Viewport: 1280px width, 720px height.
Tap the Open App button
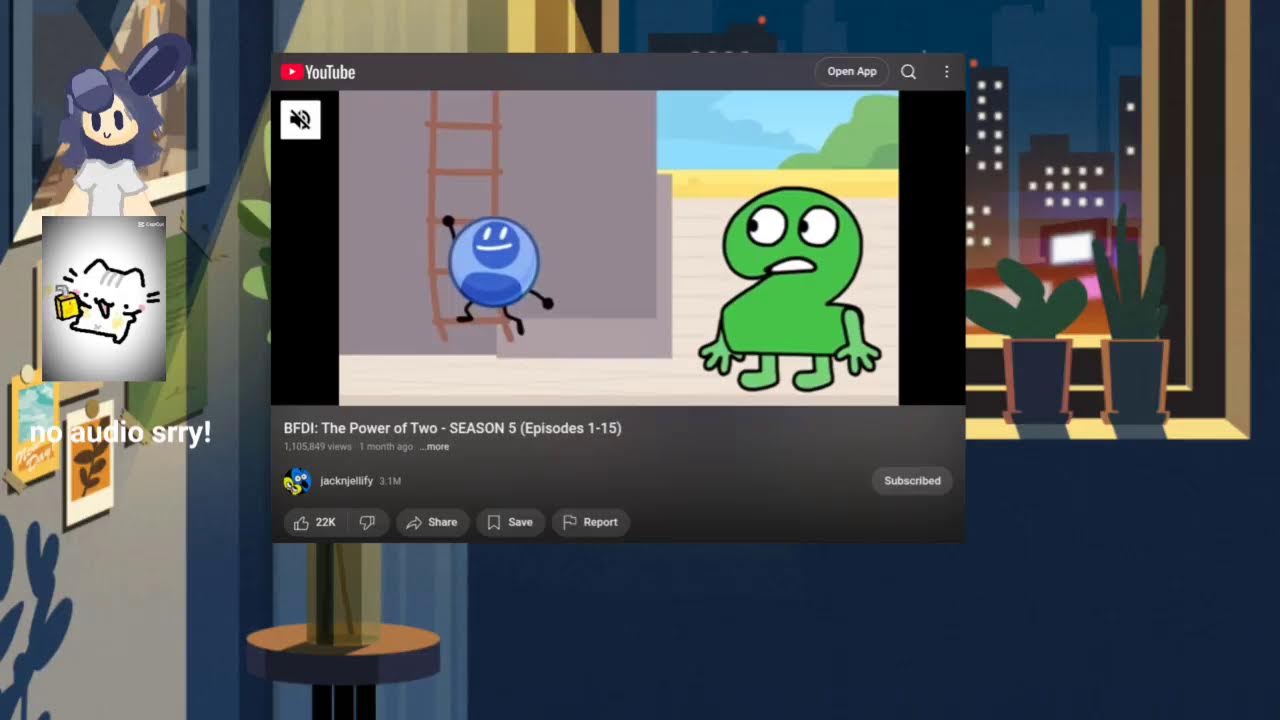(x=852, y=72)
